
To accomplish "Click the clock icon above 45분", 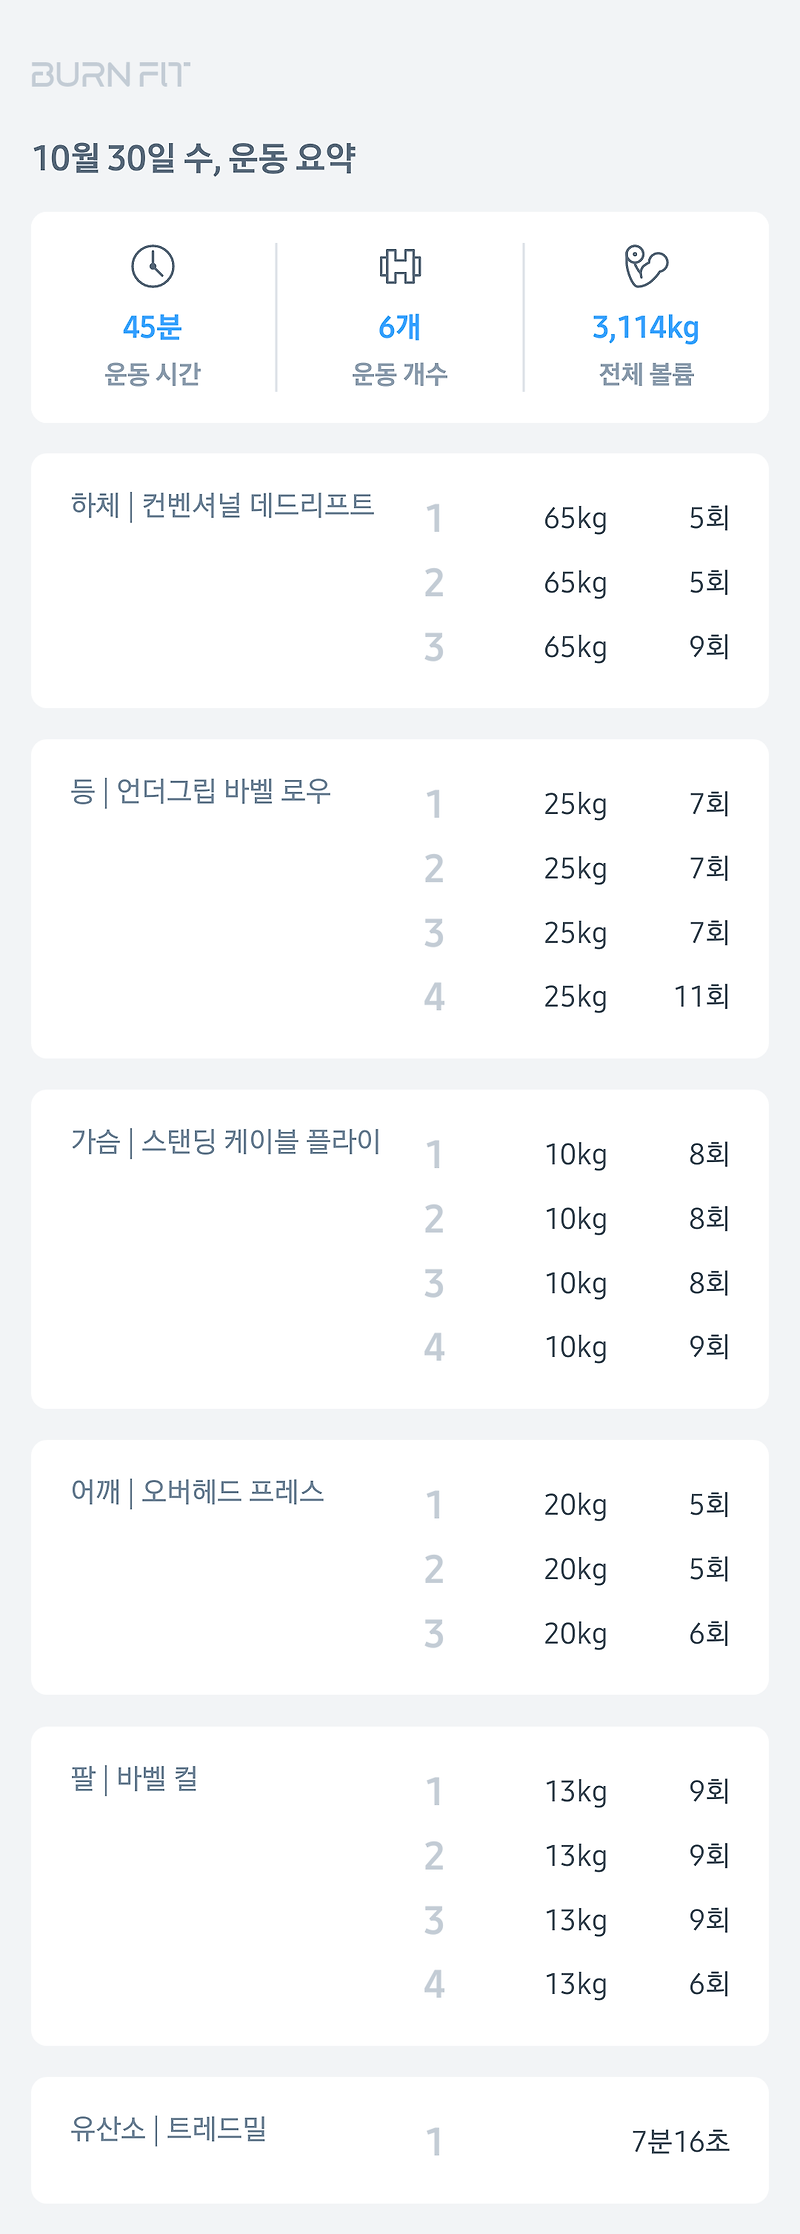I will click(153, 266).
